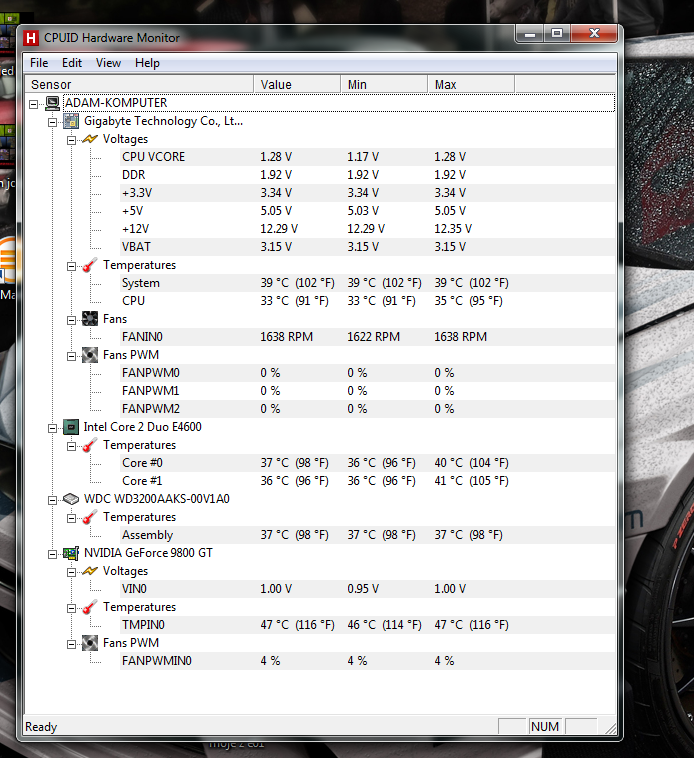This screenshot has height=758, width=694.
Task: Select the FANPWM2 row
Action: click(367, 409)
